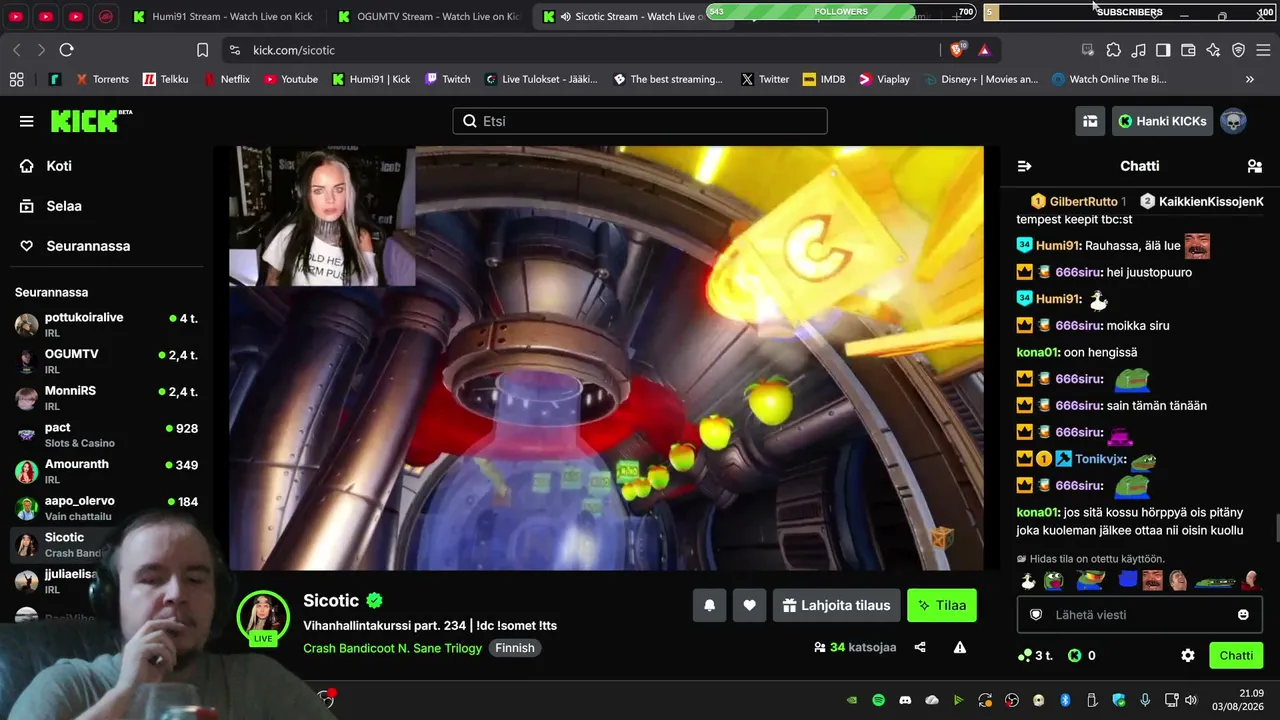Click Tonikvjx username in chat
The image size is (1280, 720).
(x=1100, y=459)
